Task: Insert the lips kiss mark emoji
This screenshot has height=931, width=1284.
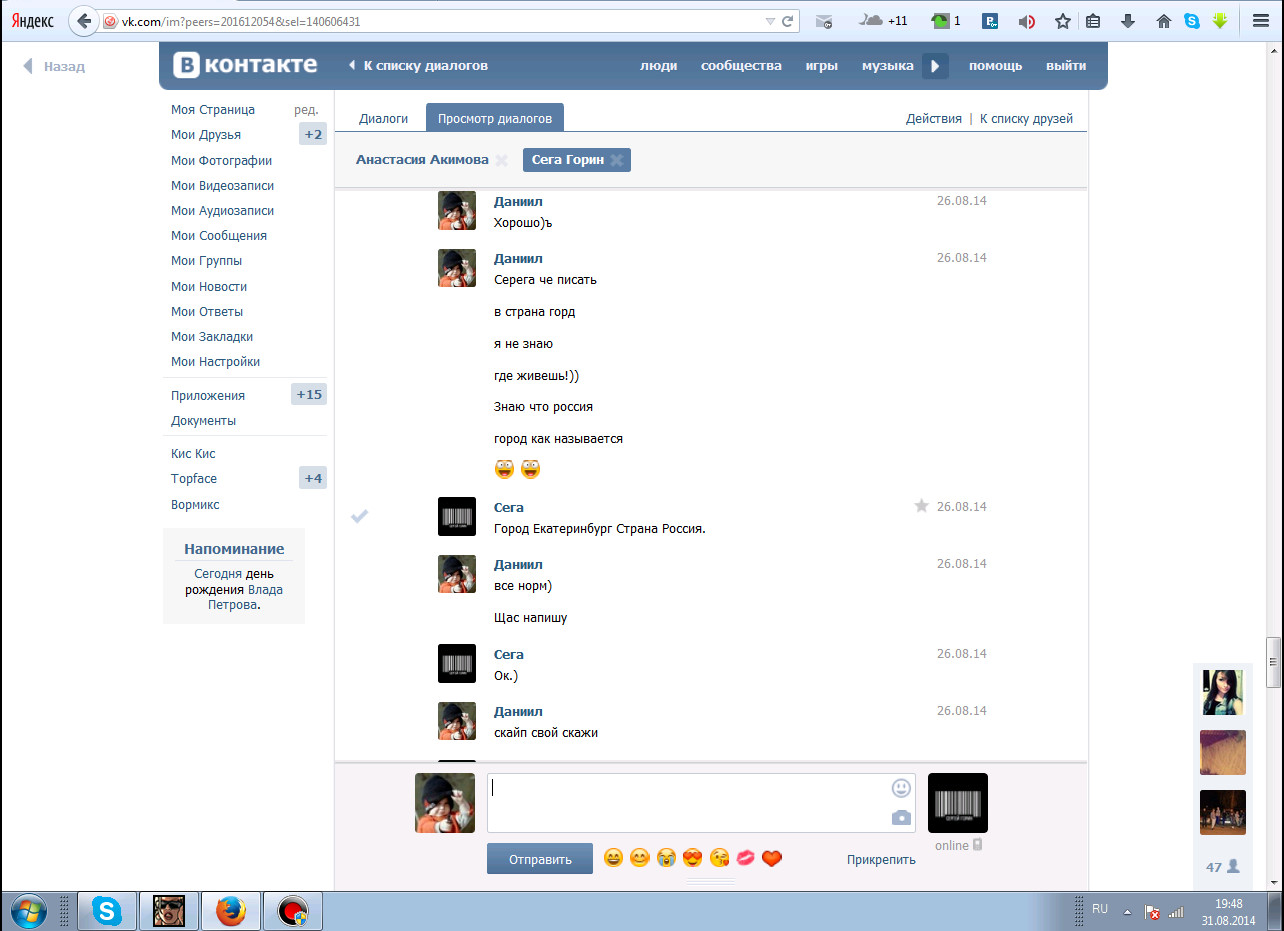Action: (x=745, y=858)
